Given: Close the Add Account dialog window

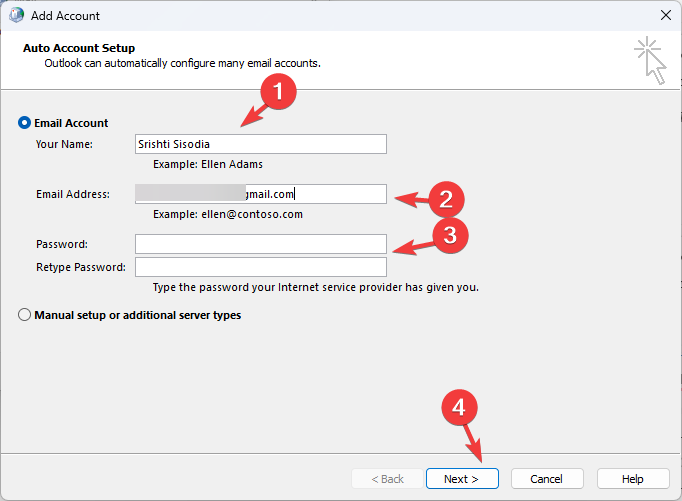Looking at the screenshot, I should [x=665, y=16].
